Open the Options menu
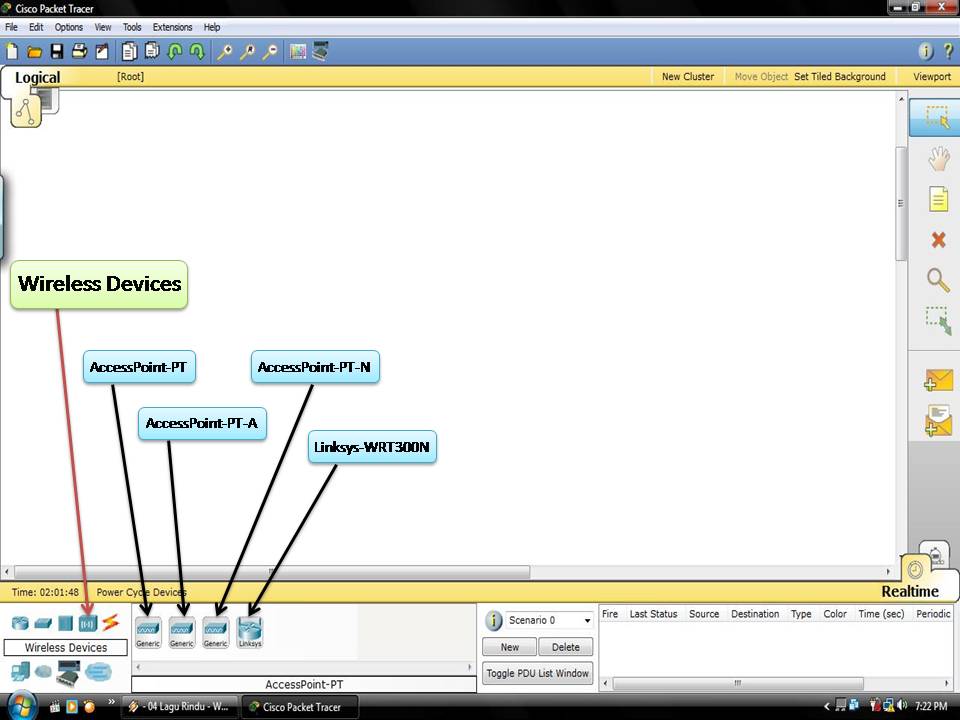Screen dimensions: 960x720 (x=69, y=27)
